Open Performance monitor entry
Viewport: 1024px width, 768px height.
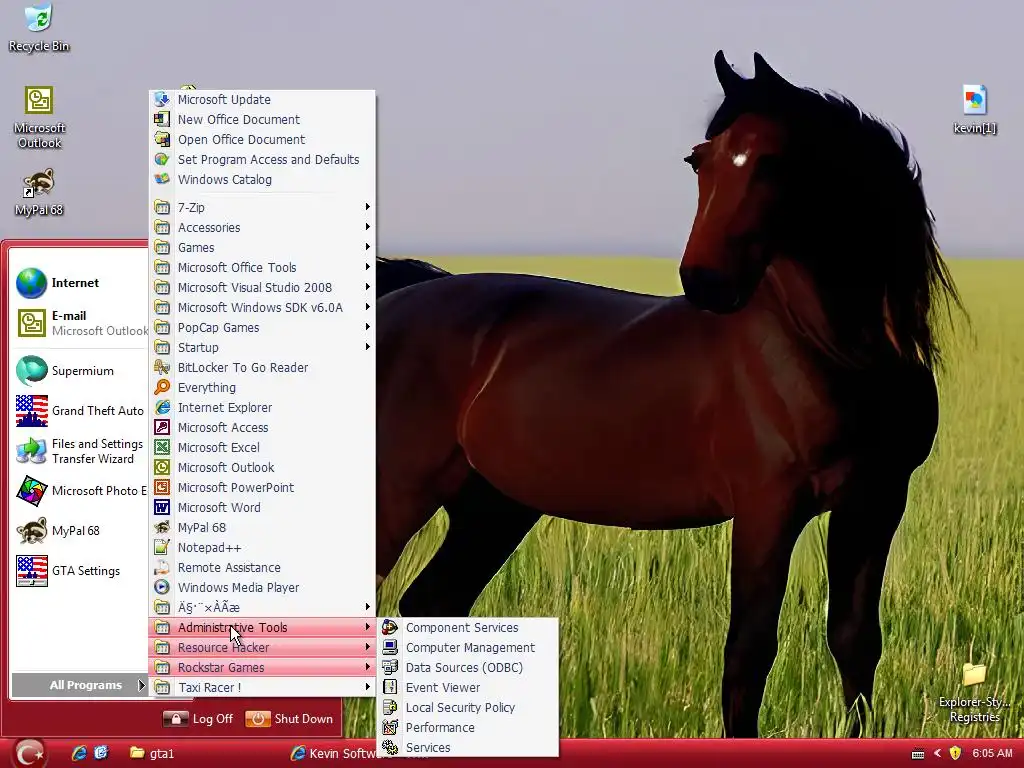468,728
